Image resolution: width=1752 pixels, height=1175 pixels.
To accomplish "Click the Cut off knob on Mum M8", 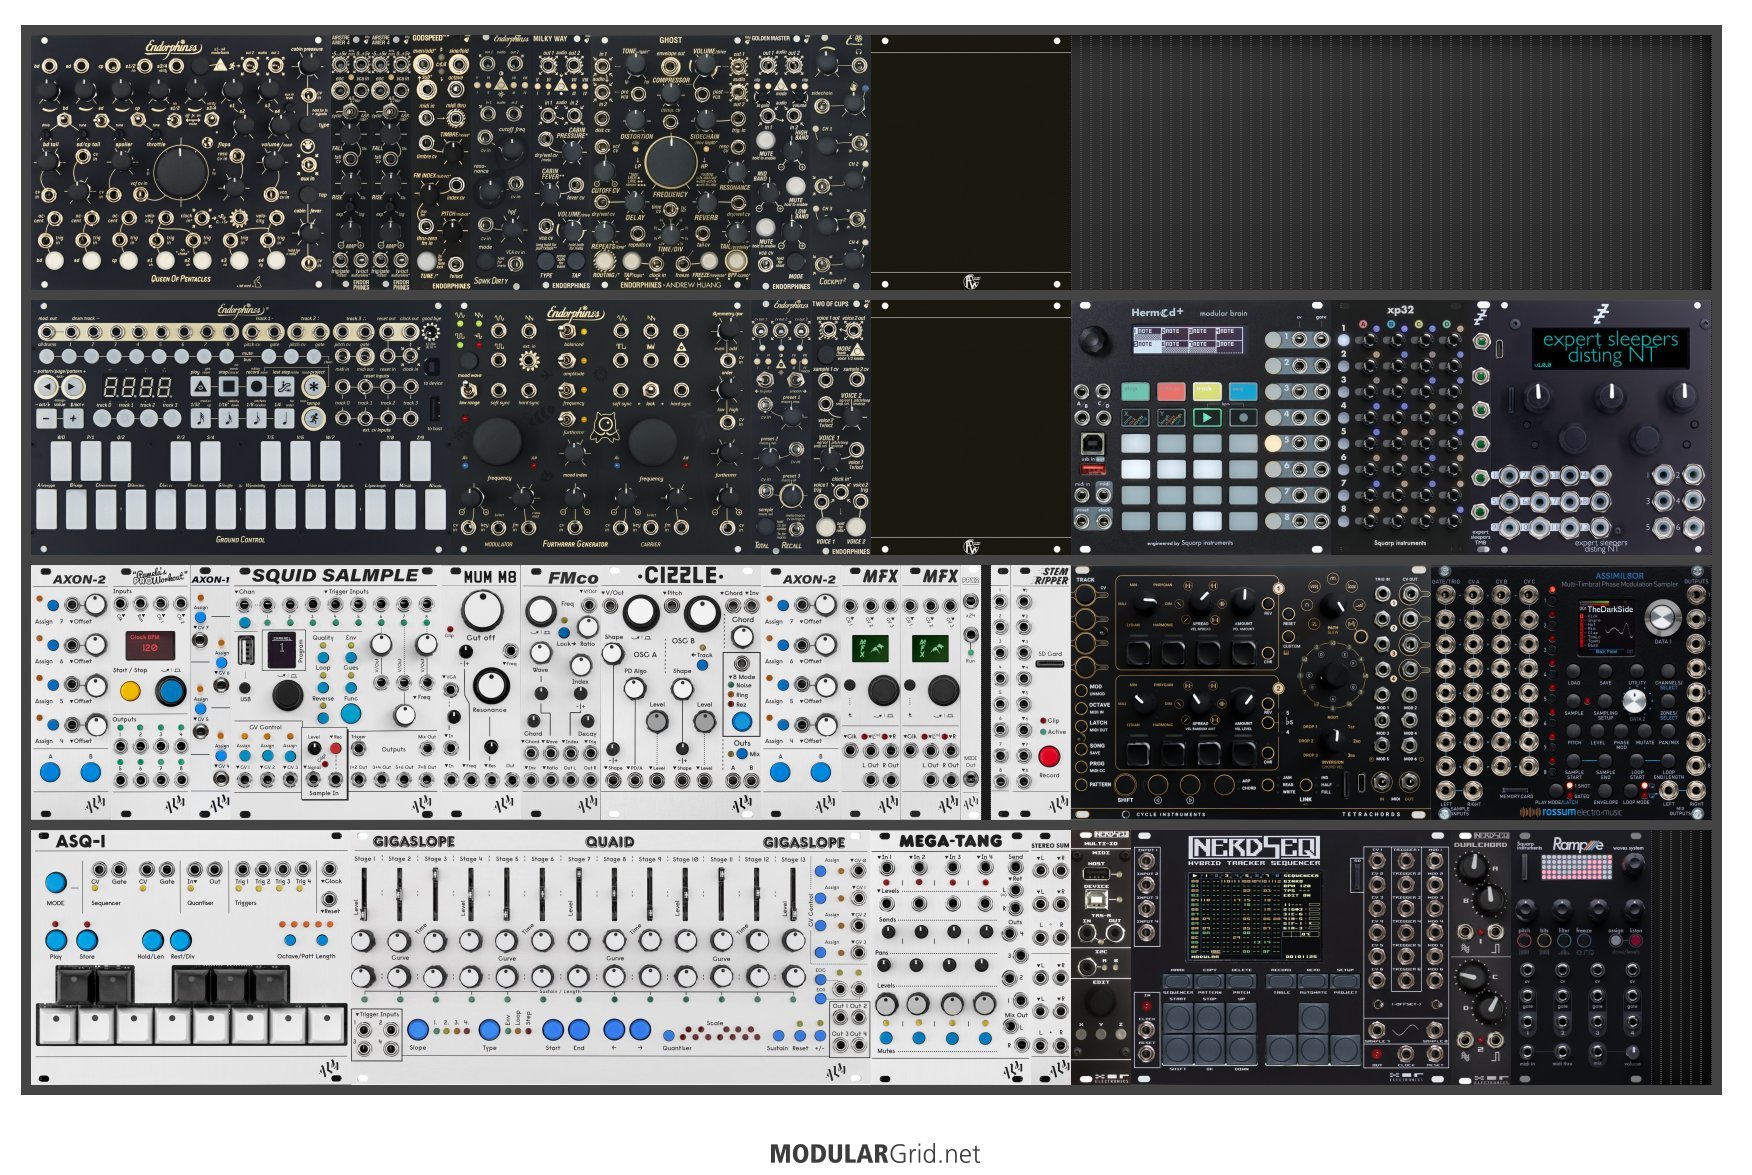I will pyautogui.click(x=482, y=609).
